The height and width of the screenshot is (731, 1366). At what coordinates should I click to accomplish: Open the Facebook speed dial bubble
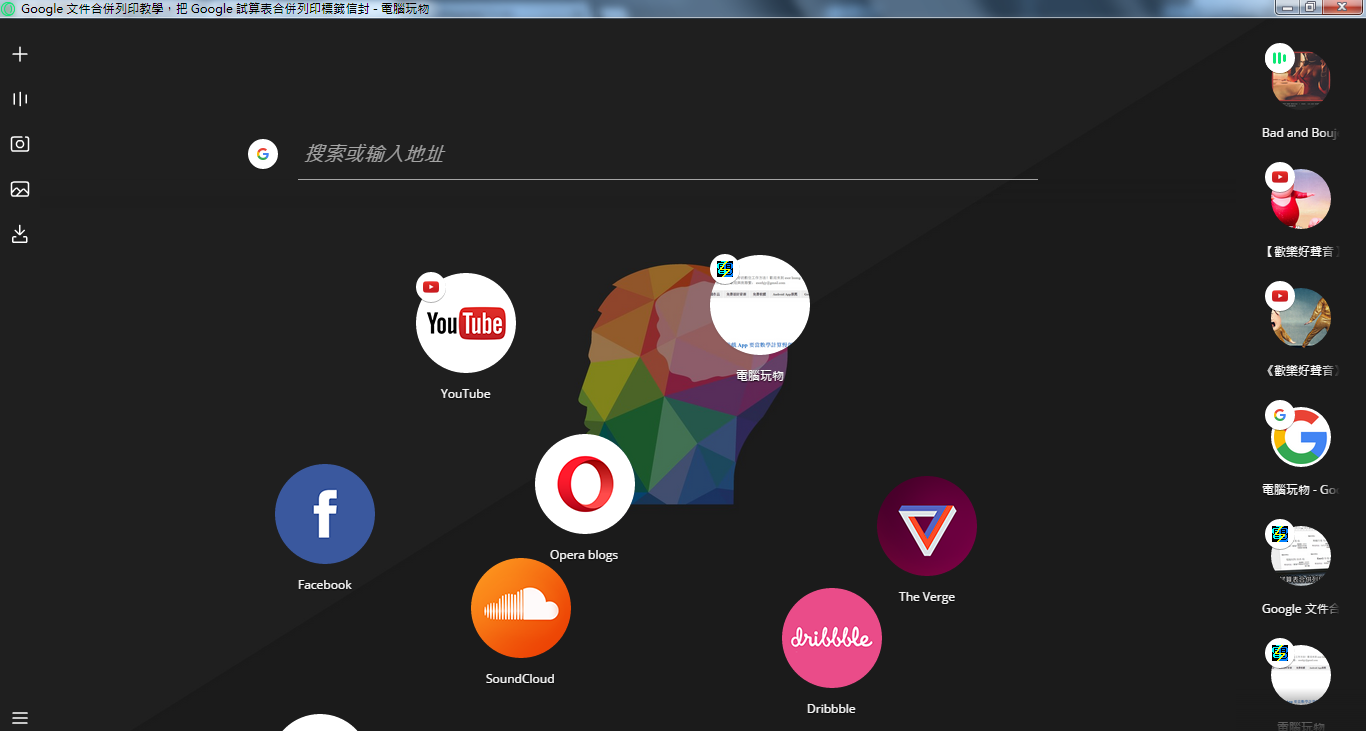pyautogui.click(x=325, y=514)
